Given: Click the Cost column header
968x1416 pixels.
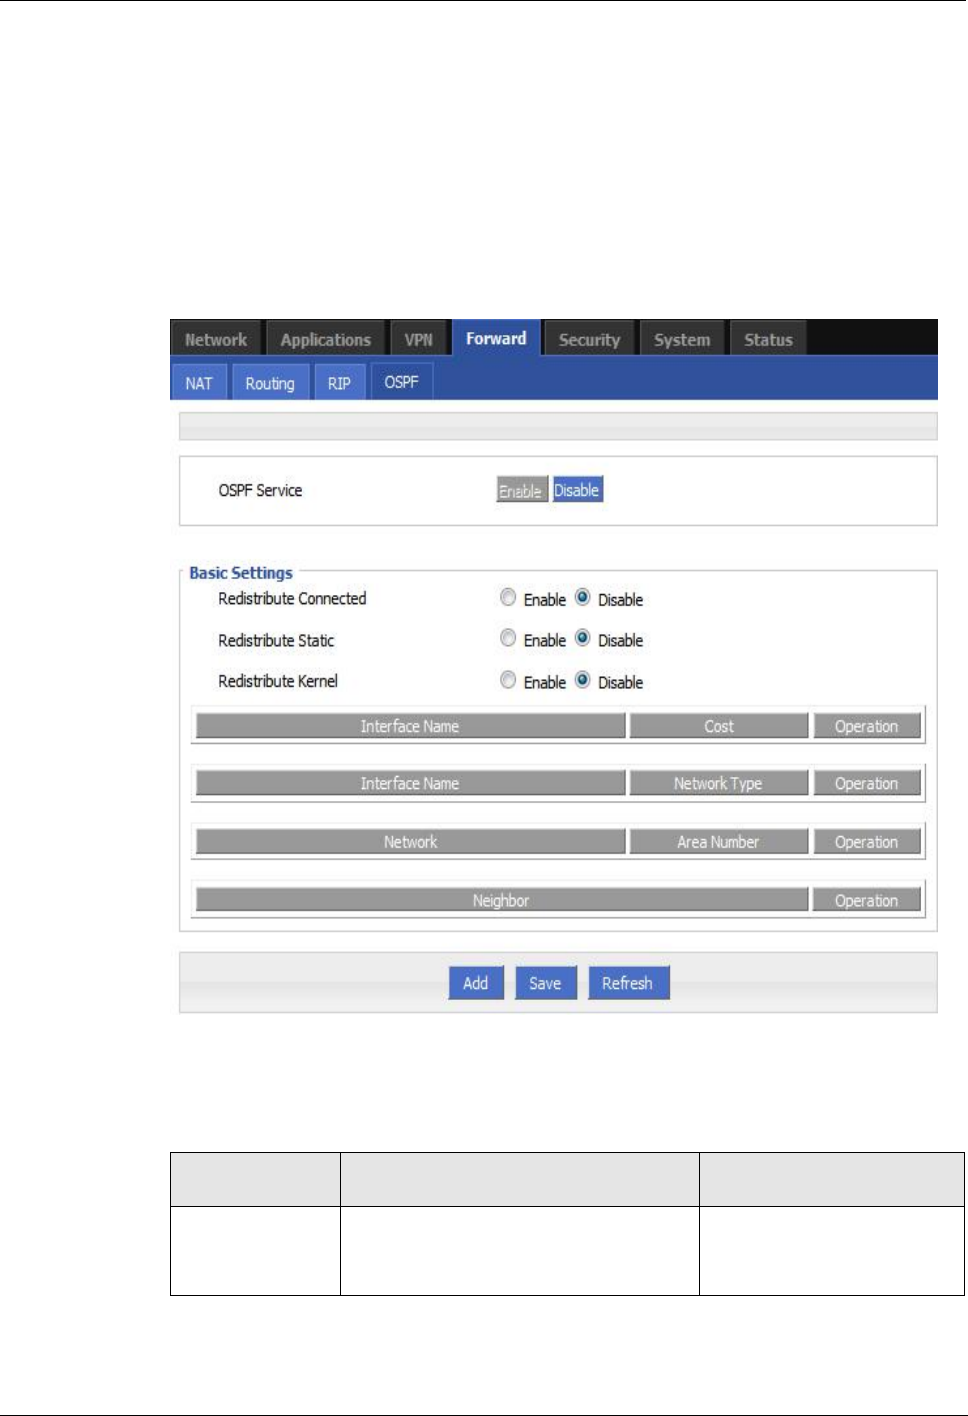Looking at the screenshot, I should (x=719, y=726).
